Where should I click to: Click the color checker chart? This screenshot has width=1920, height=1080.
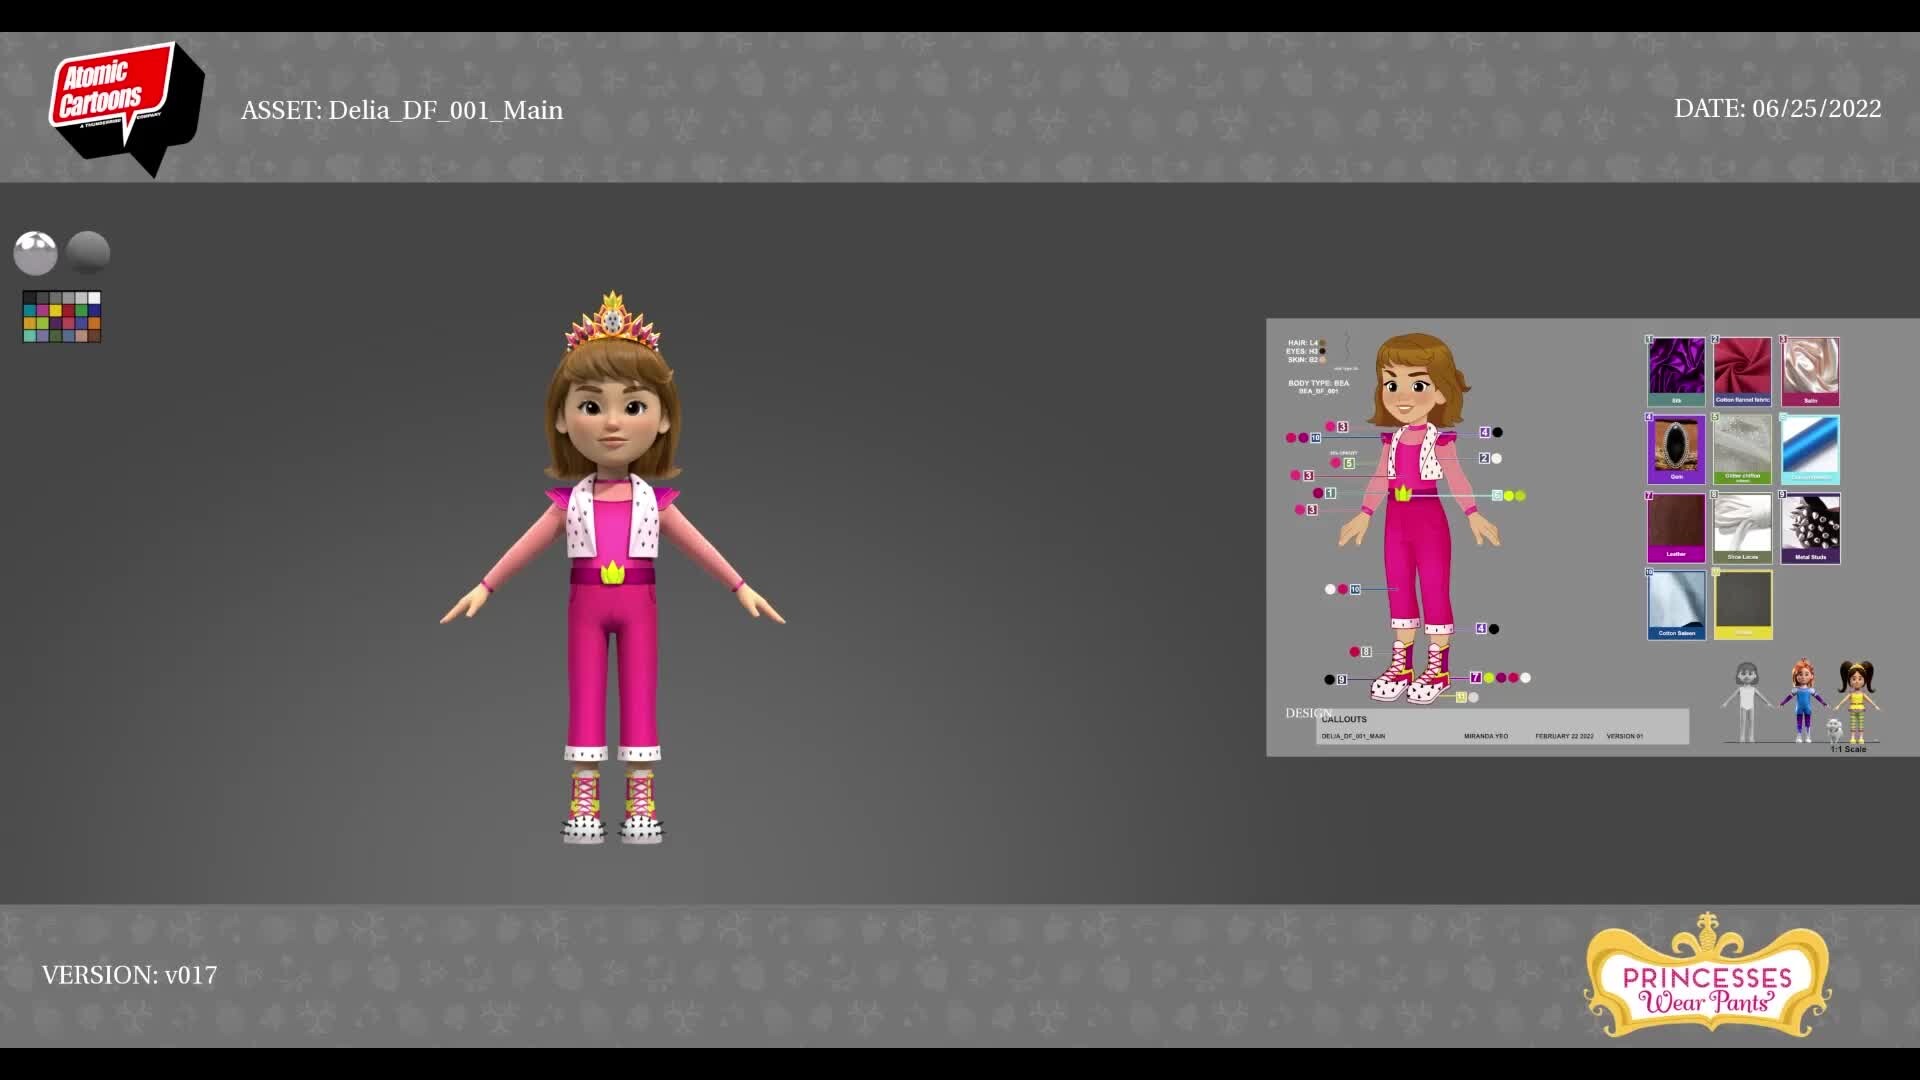click(62, 317)
